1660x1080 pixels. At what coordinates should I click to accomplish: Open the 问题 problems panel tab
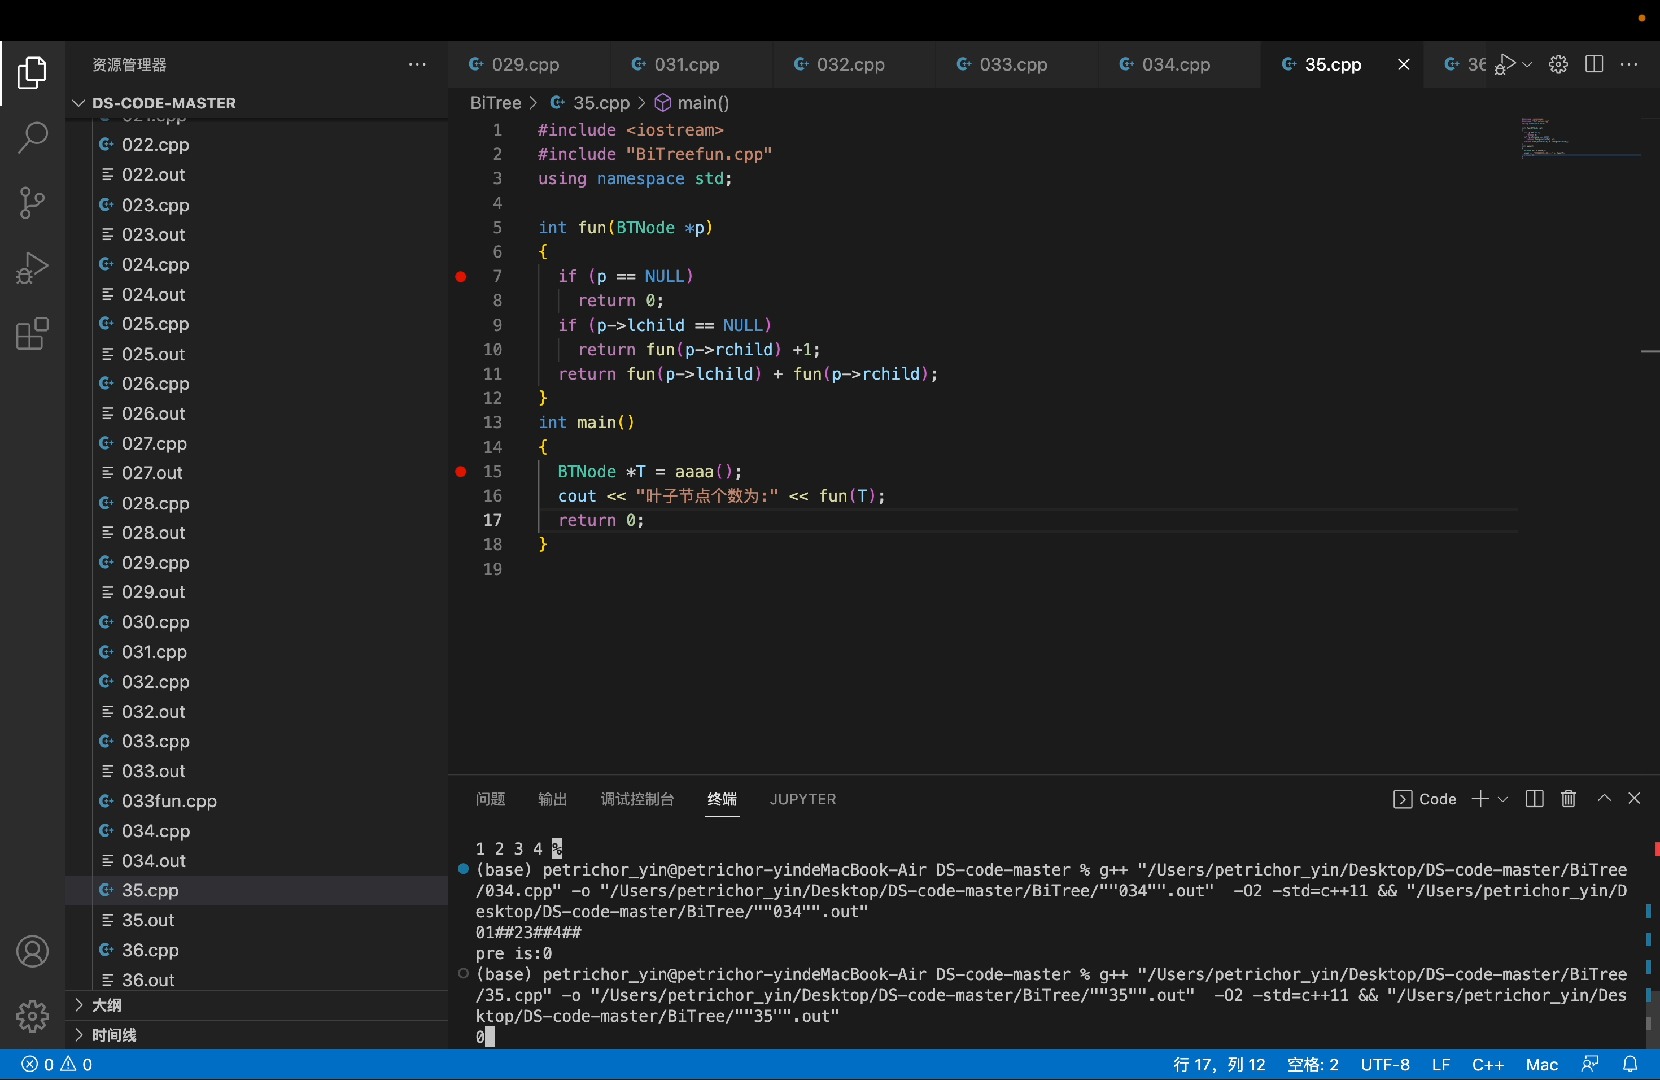coord(491,799)
